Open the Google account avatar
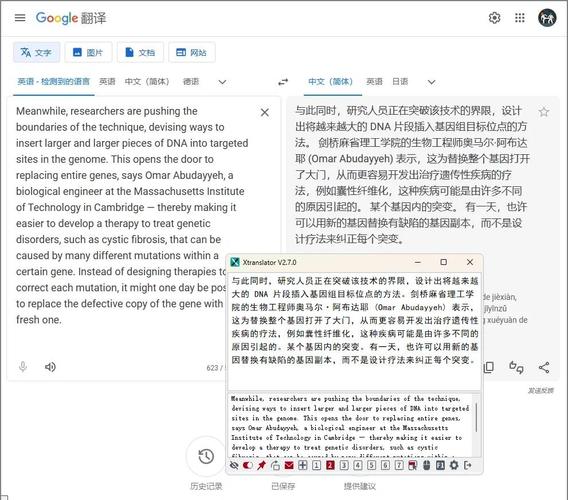The image size is (568, 500). pos(547,17)
